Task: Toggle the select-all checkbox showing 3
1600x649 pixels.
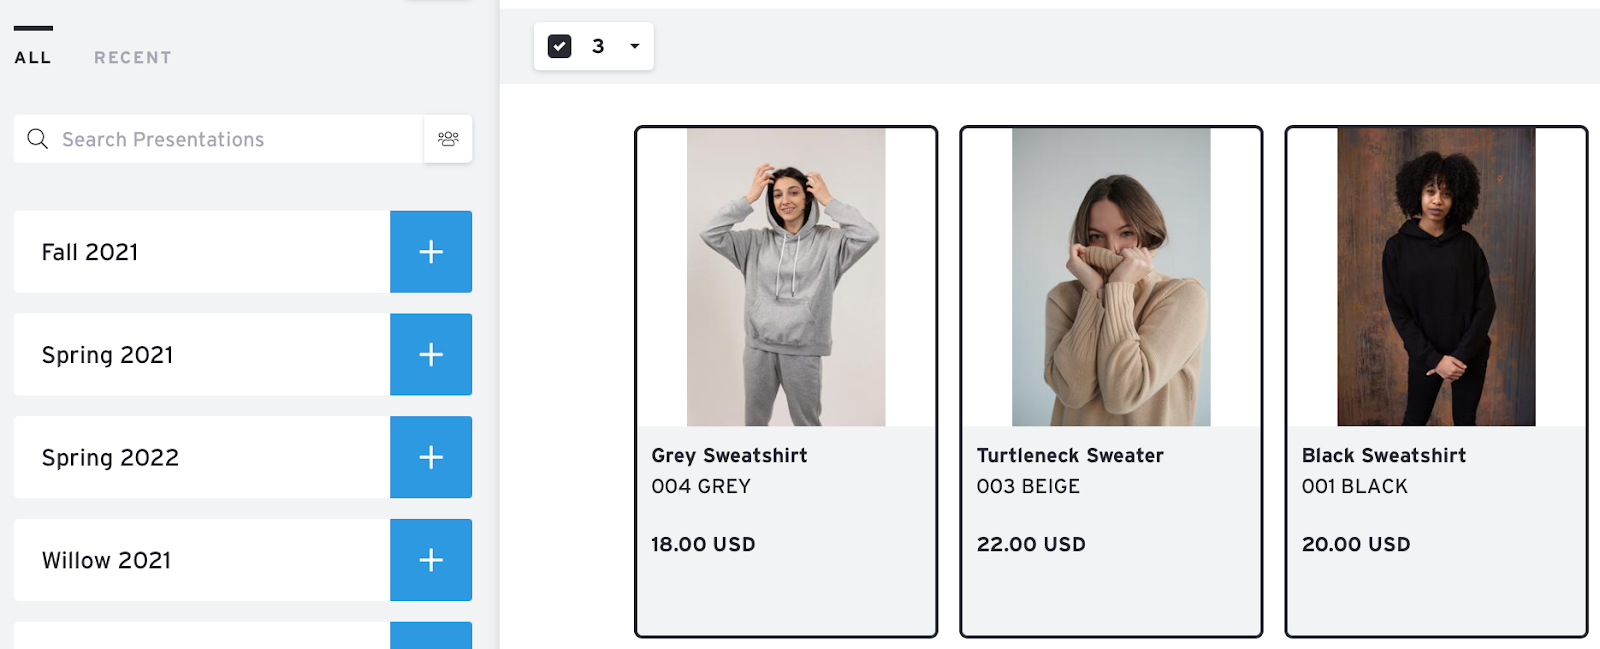Action: (560, 46)
